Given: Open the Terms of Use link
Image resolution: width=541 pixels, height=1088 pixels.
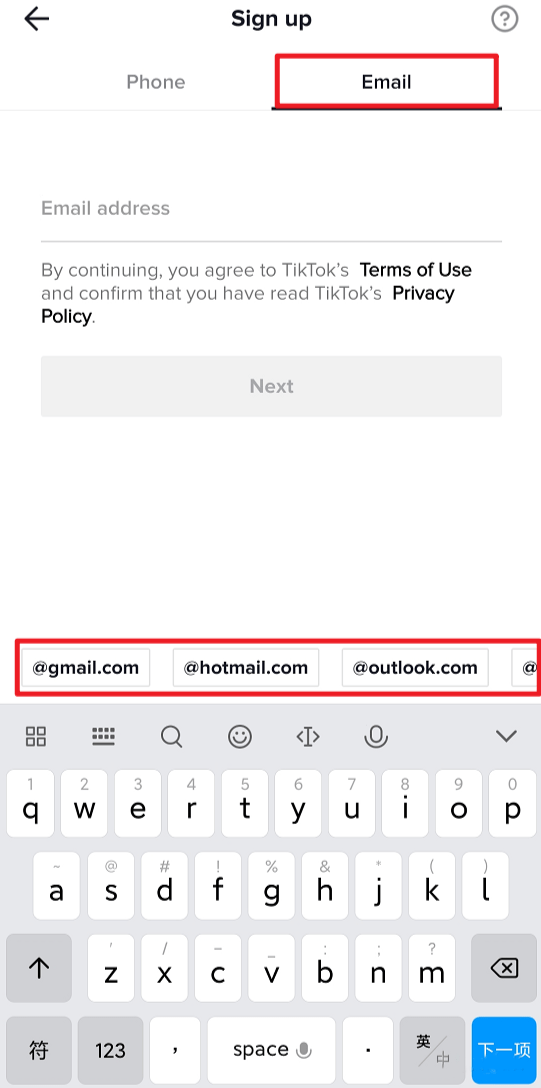Looking at the screenshot, I should [x=415, y=270].
